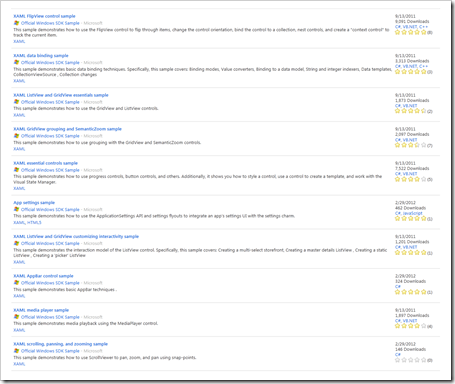Screen dimensions: 455x384
Task: Click Windows flag icon under XAML data binding sample
Action: coord(16,62)
